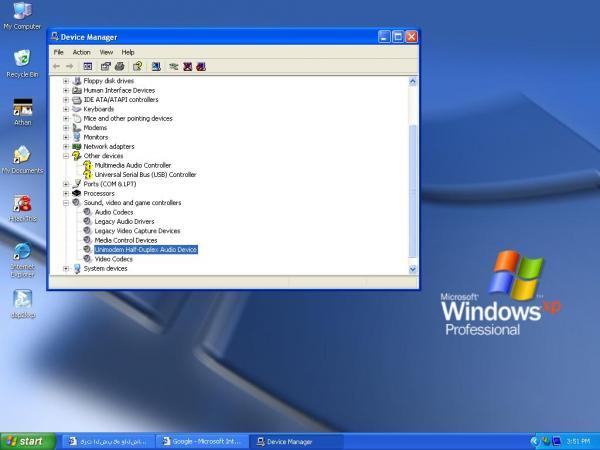Click the last toolbar icon with red circle
600x450 pixels.
click(201, 67)
